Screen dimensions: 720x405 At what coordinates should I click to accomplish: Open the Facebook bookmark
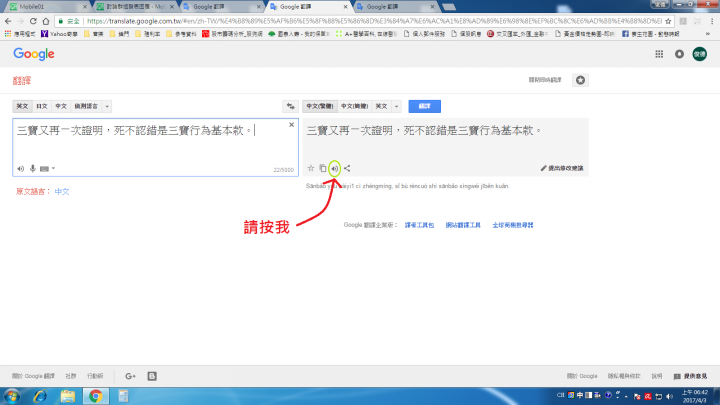click(x=651, y=34)
